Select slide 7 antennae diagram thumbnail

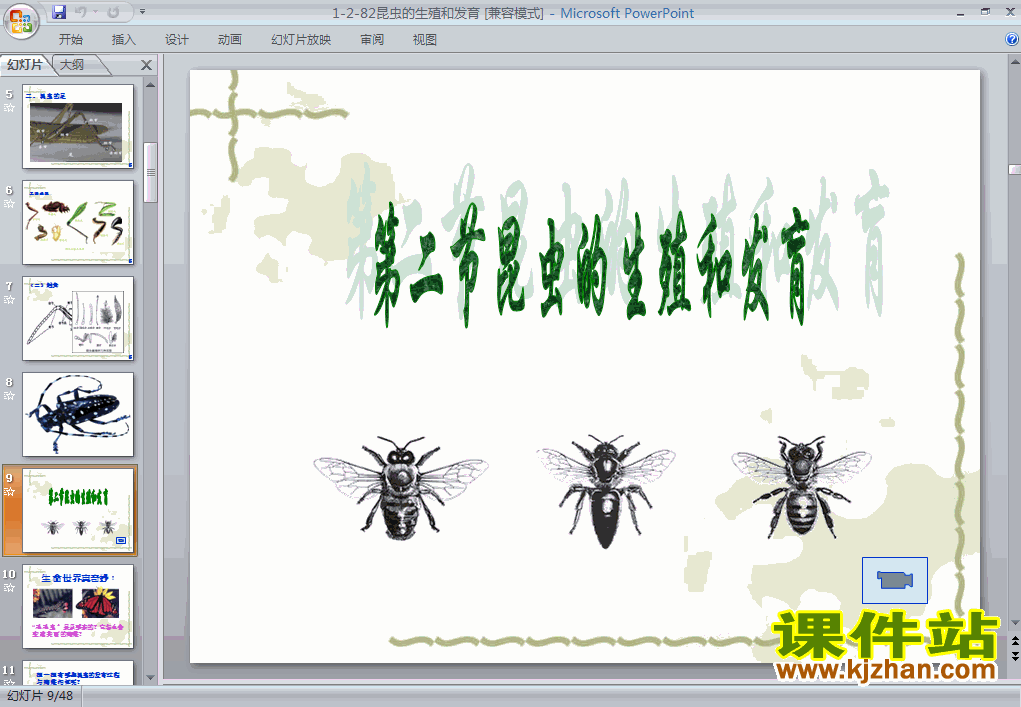click(x=78, y=318)
